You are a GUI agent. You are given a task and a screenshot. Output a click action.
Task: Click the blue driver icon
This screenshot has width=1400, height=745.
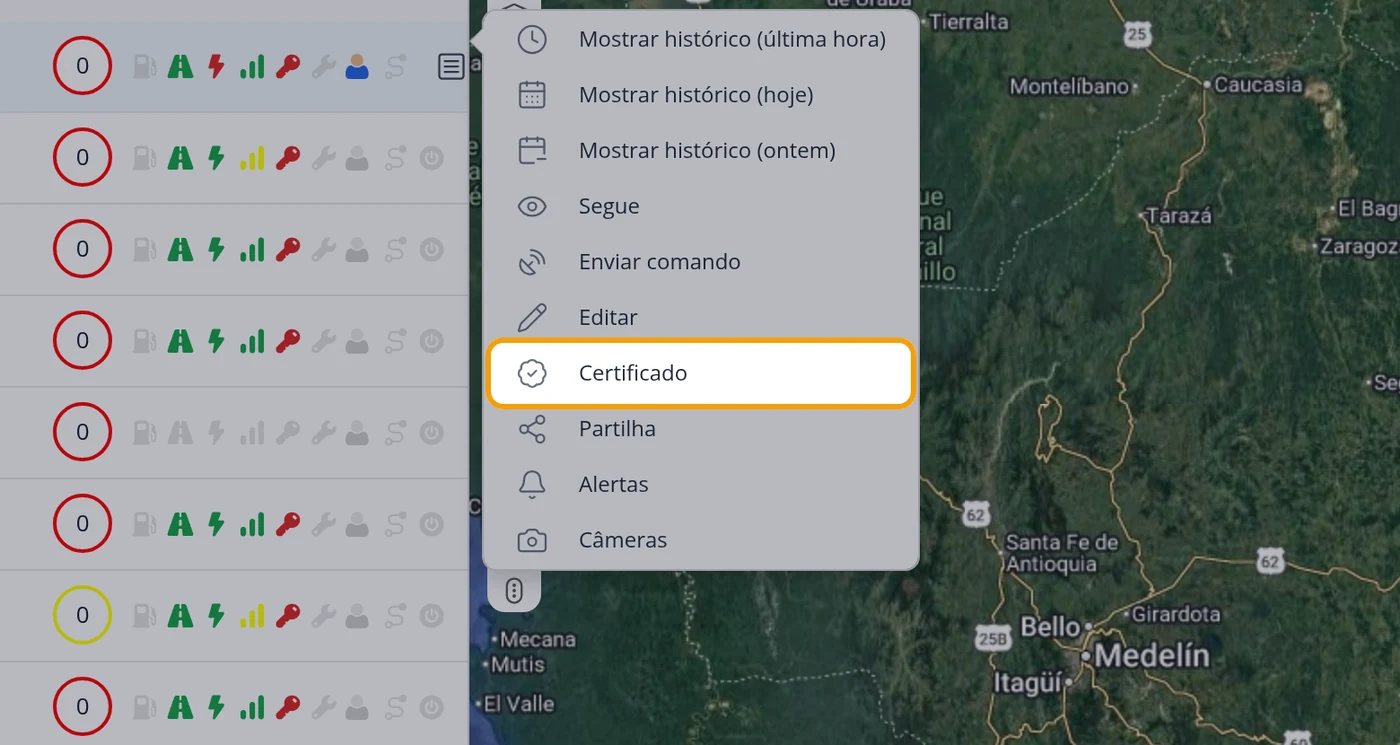point(357,67)
